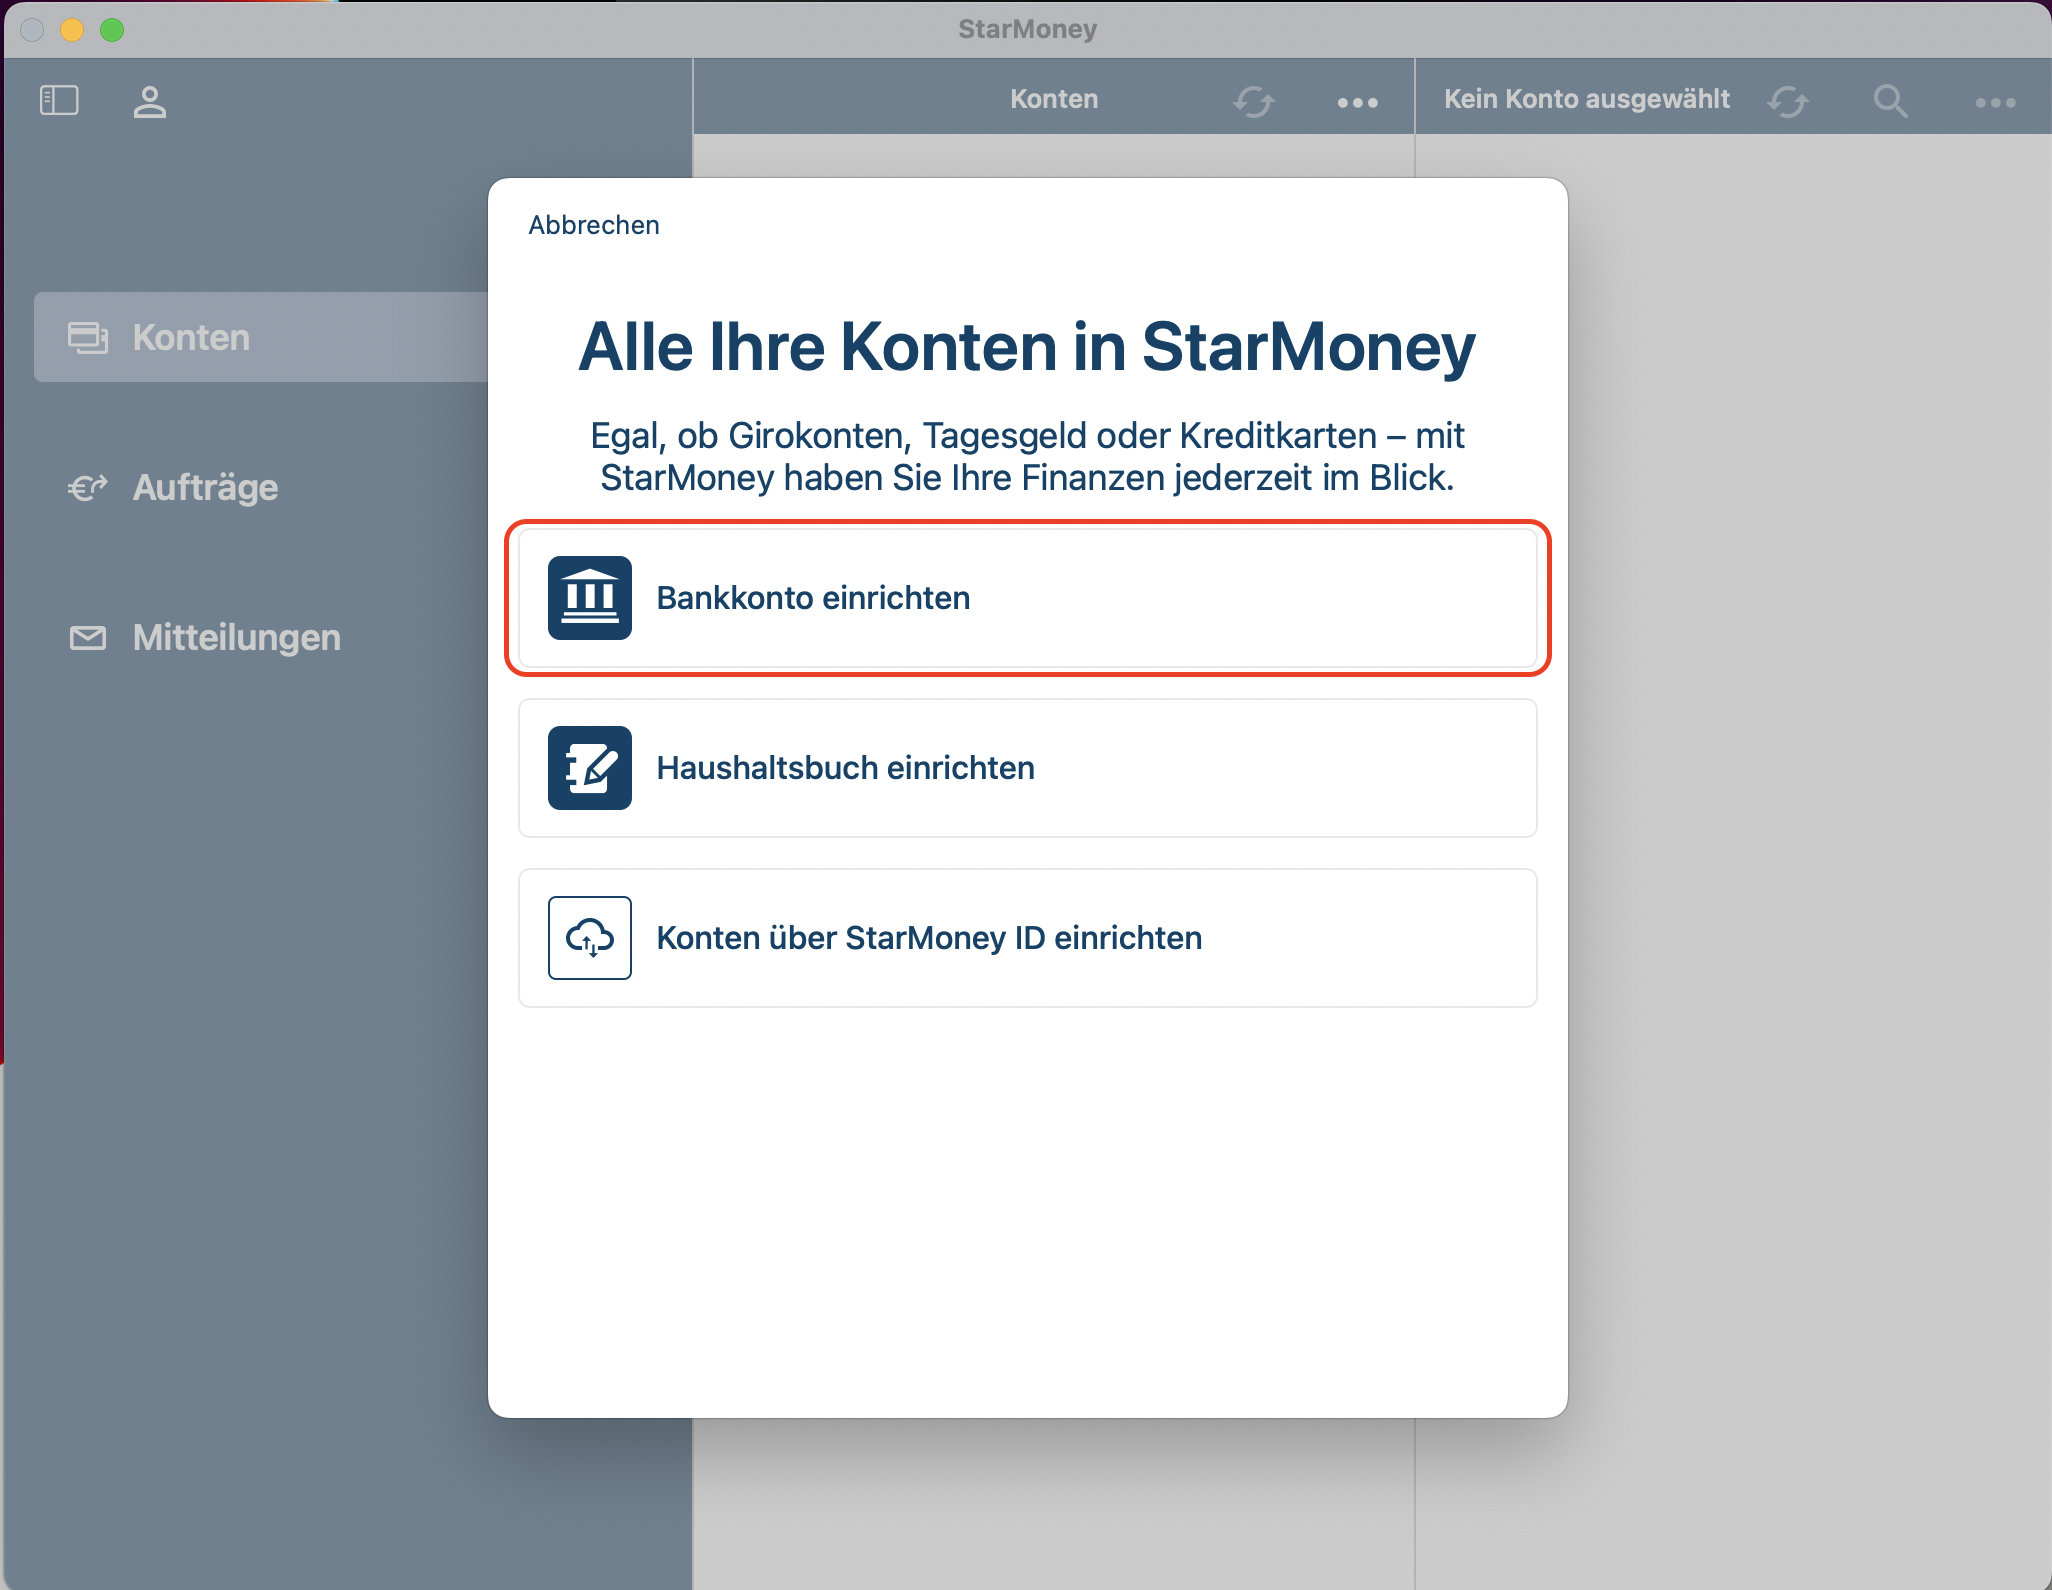2052x1590 pixels.
Task: Click the cloud sync icon
Action: (590, 938)
